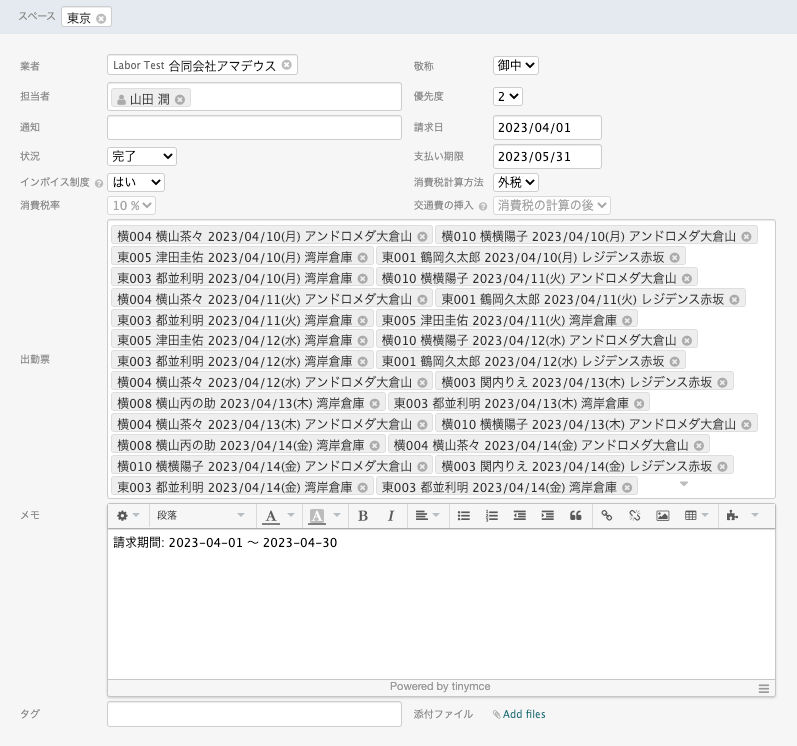The width and height of the screenshot is (797, 746).
Task: Click the 請求日 date input field
Action: (x=547, y=127)
